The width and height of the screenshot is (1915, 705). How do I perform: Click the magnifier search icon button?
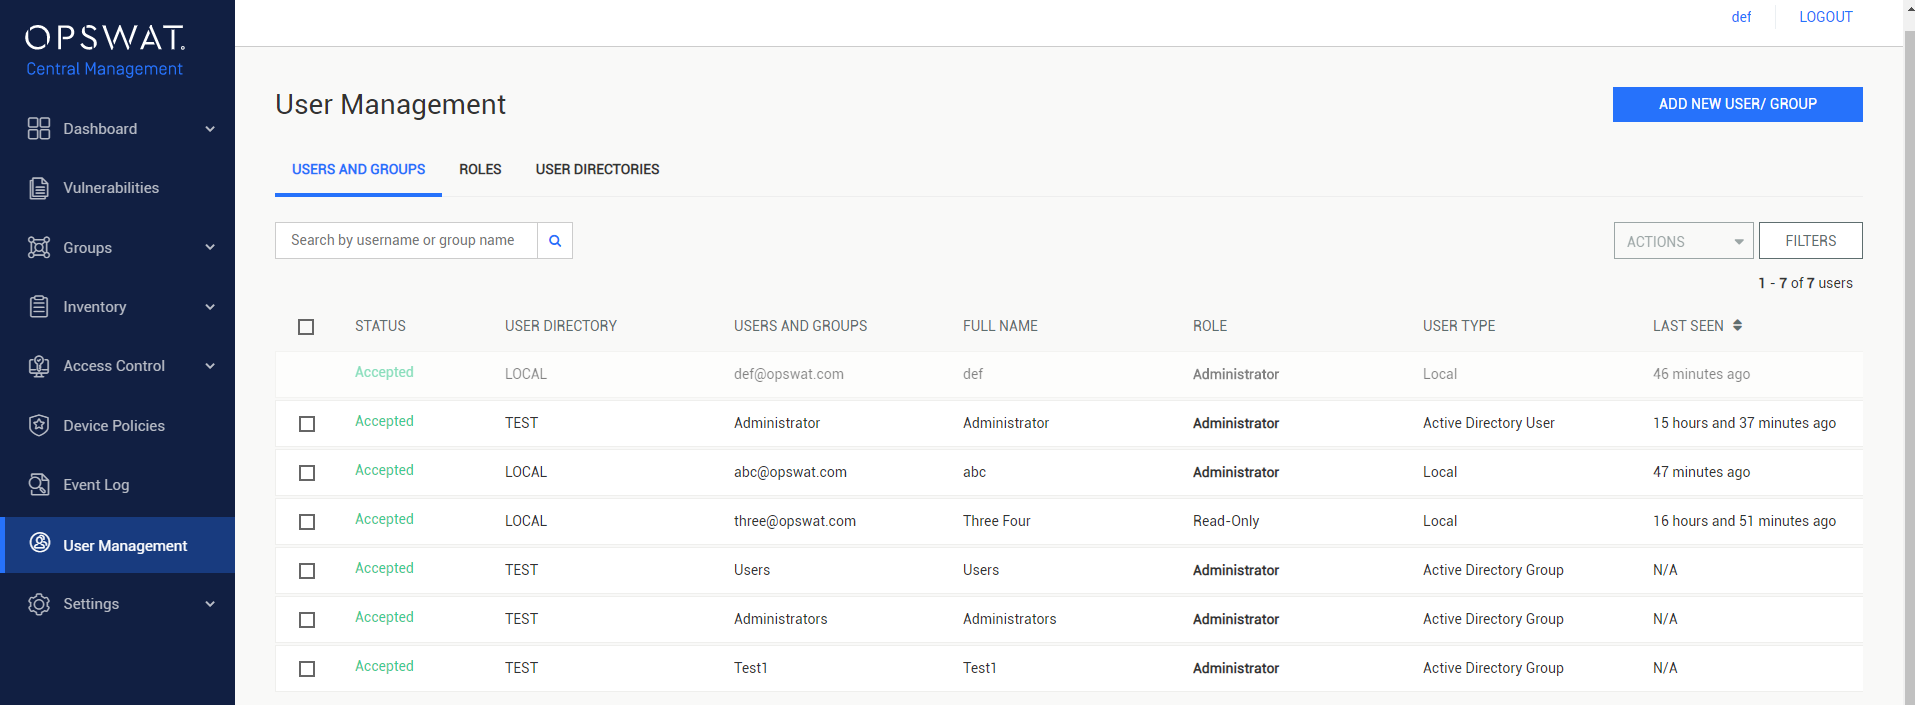(x=555, y=241)
